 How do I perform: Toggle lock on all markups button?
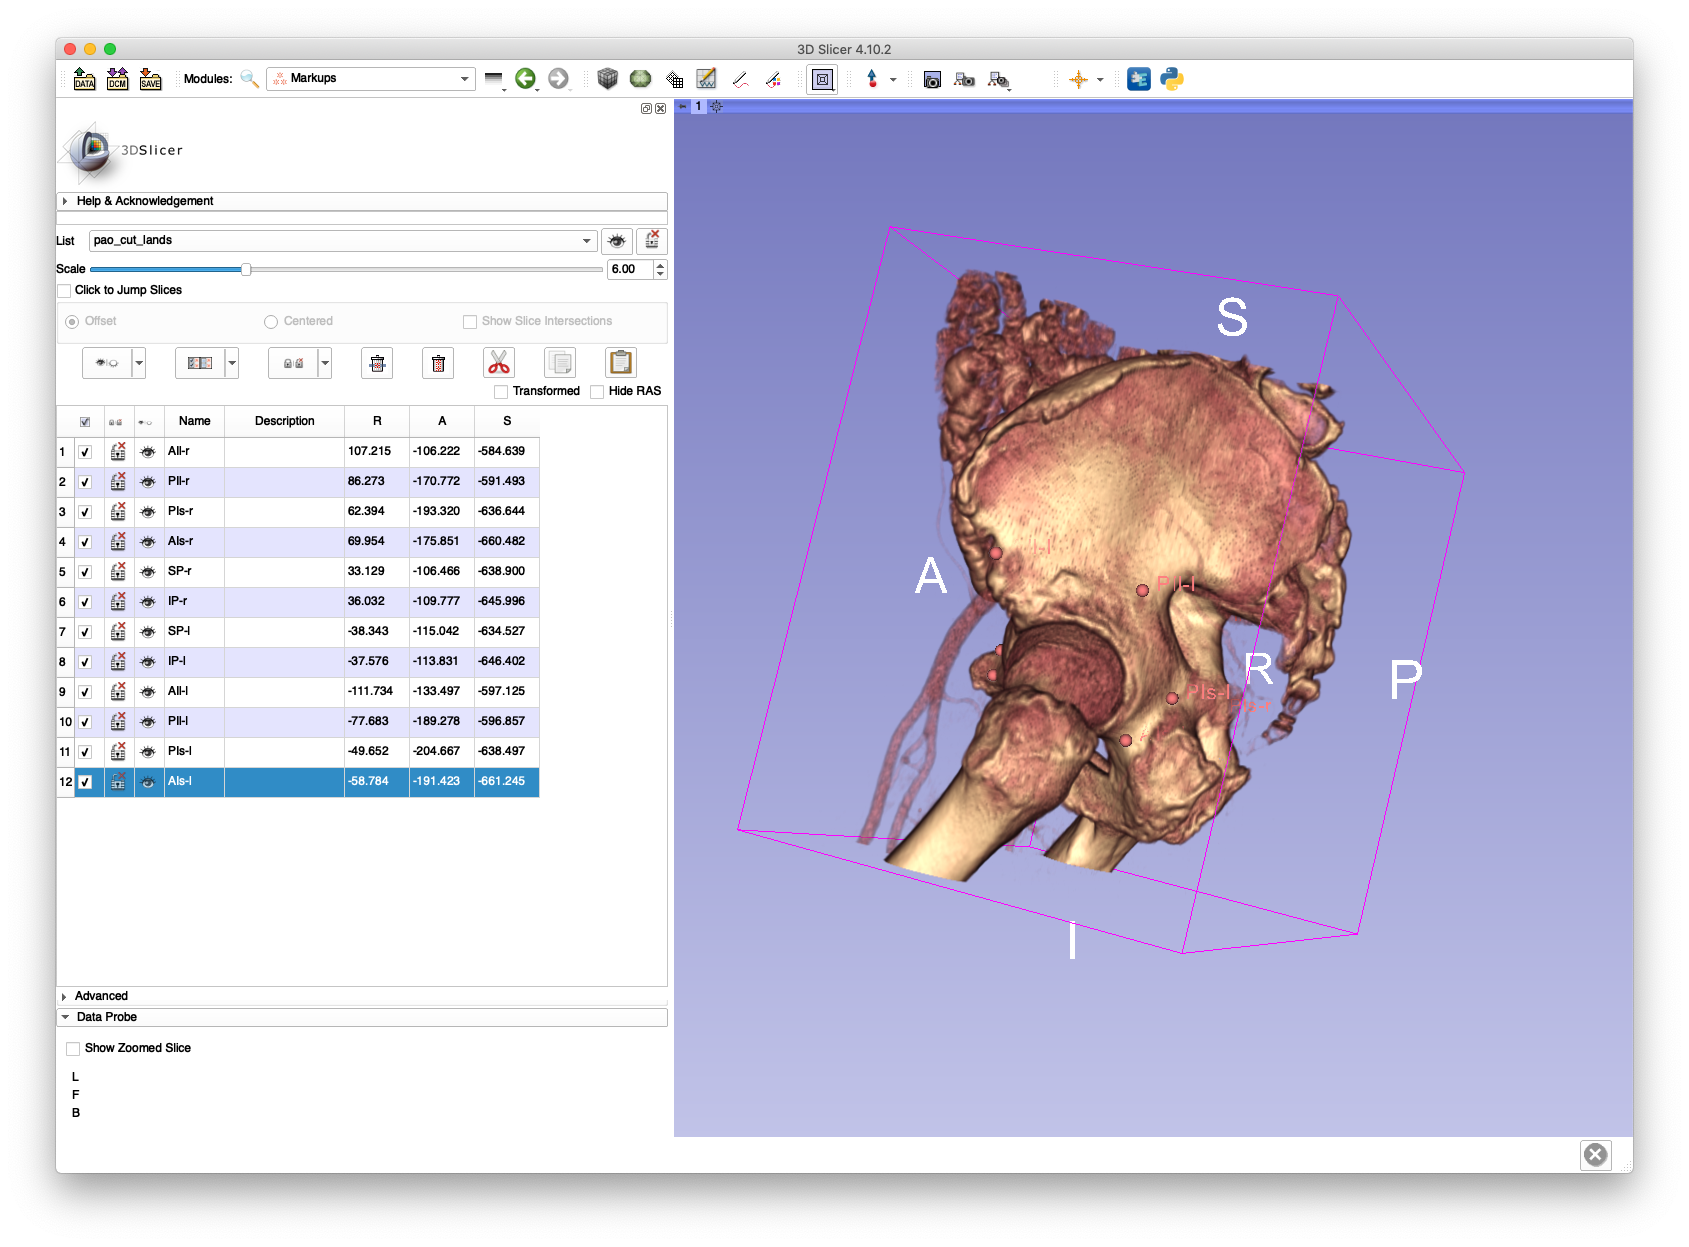click(293, 363)
